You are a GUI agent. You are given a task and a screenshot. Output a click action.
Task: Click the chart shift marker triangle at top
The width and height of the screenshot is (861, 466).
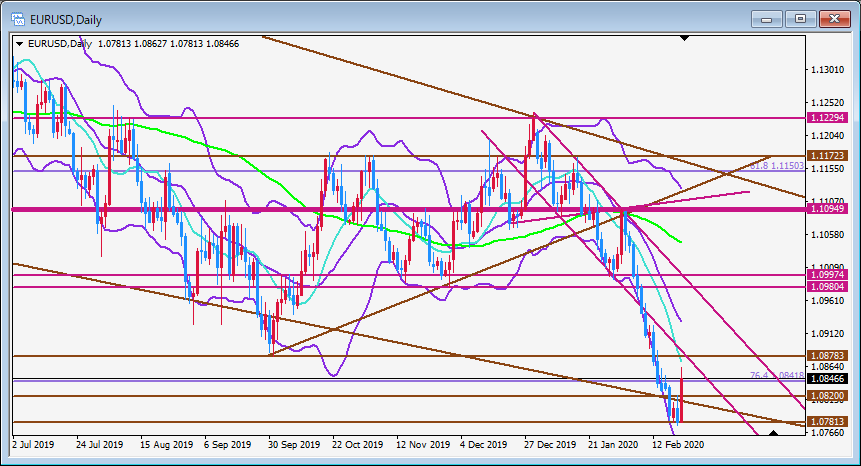pyautogui.click(x=684, y=38)
